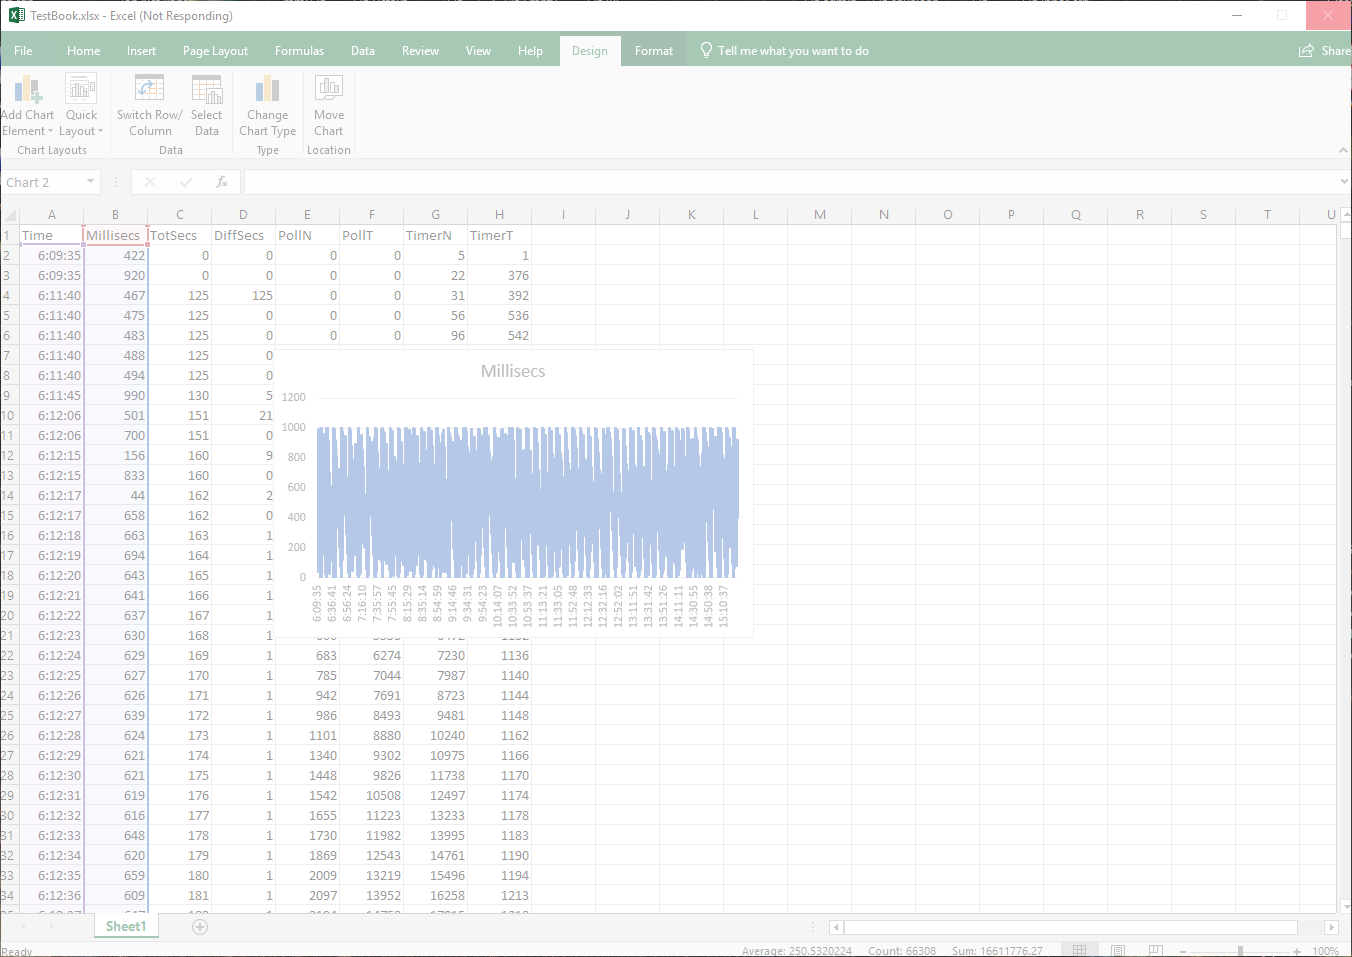Switch to the Home tab
Image resolution: width=1352 pixels, height=957 pixels.
pos(84,51)
